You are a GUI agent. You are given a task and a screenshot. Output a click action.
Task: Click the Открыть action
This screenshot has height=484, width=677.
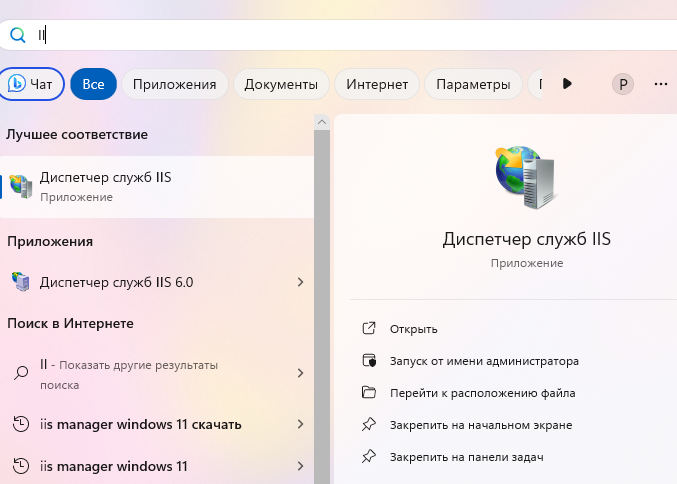413,329
